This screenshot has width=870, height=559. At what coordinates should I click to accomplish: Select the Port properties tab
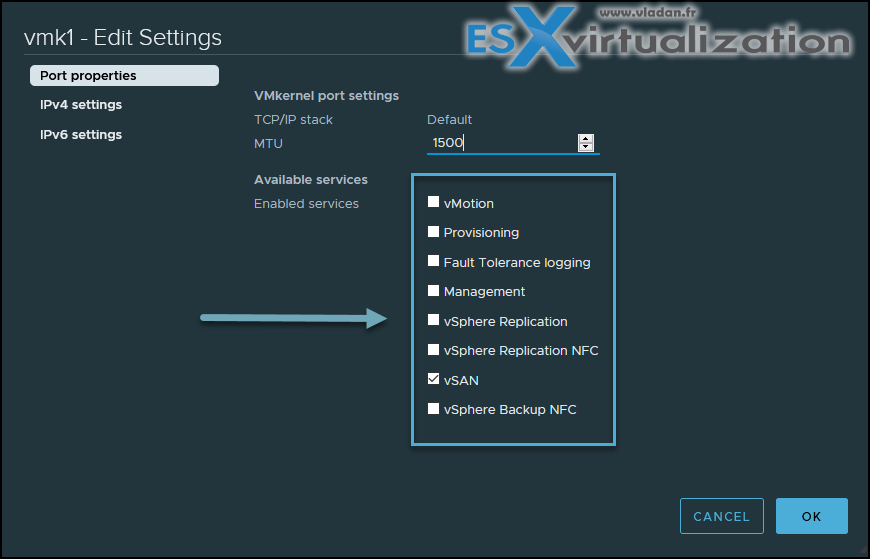click(124, 75)
